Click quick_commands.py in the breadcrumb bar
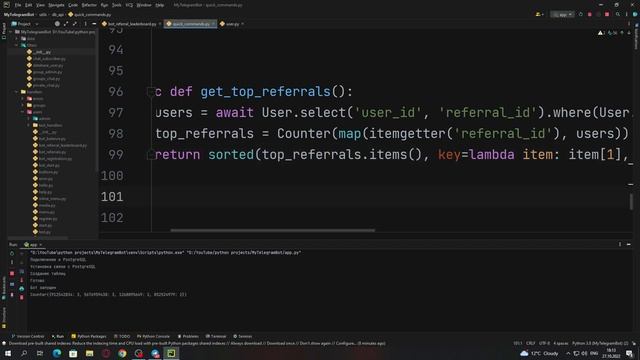Screen dimensions: 640x360 89,14
